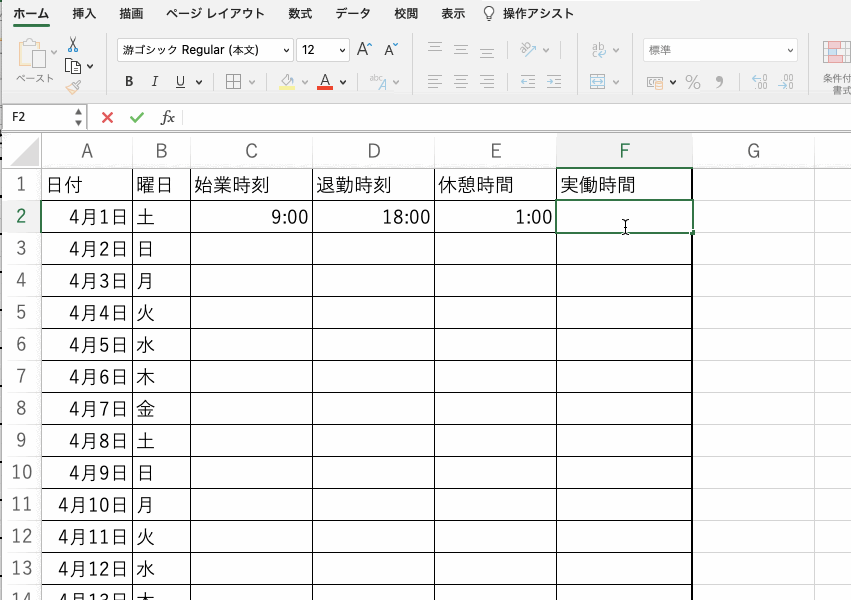Open the font name dropdown
The width and height of the screenshot is (851, 600).
pos(287,50)
